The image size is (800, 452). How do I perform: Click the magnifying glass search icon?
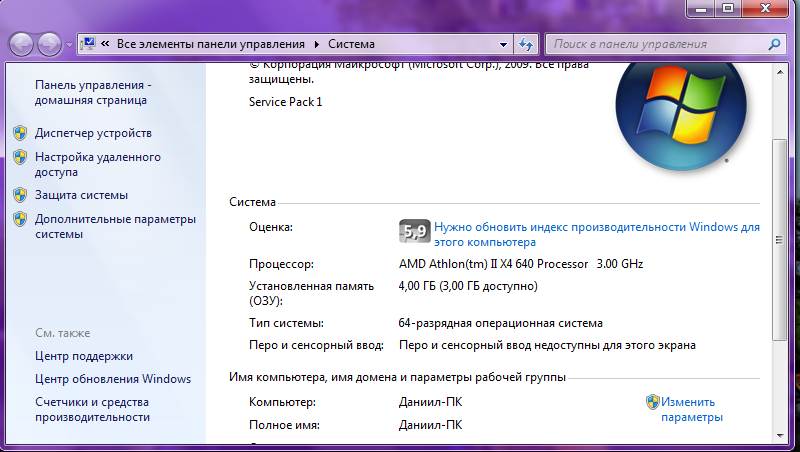click(774, 44)
